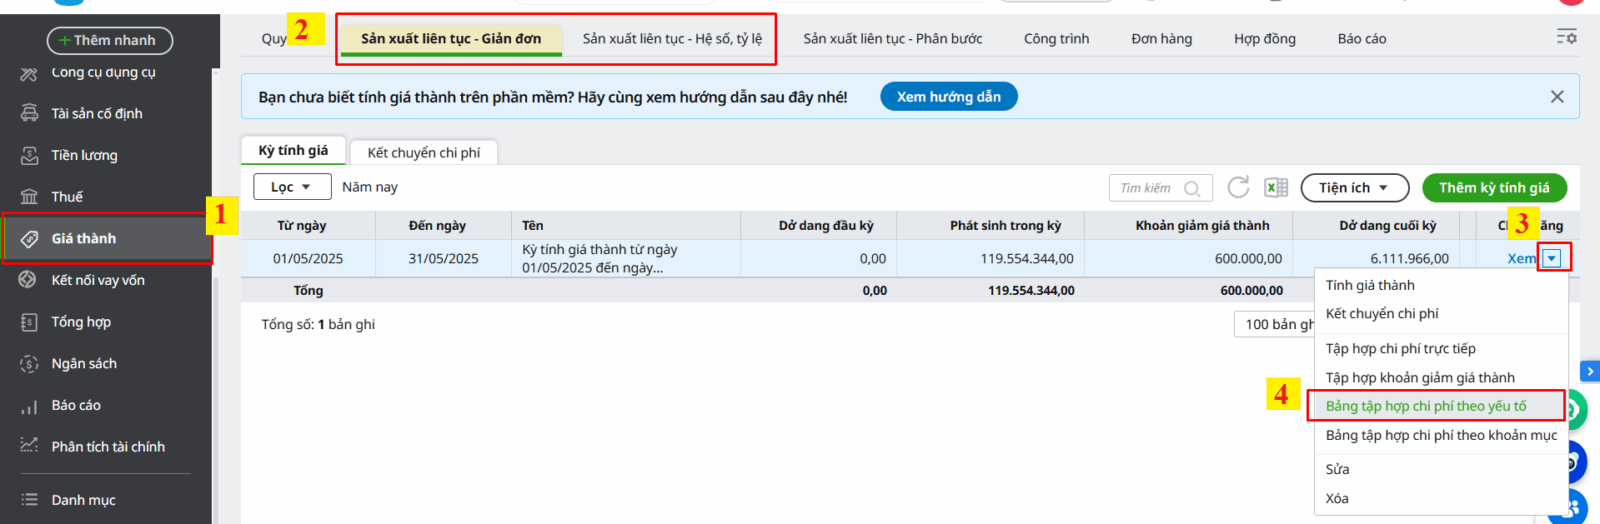Image resolution: width=1600 pixels, height=524 pixels.
Task: Select Tính giá thành from the menu
Action: pyautogui.click(x=1369, y=285)
